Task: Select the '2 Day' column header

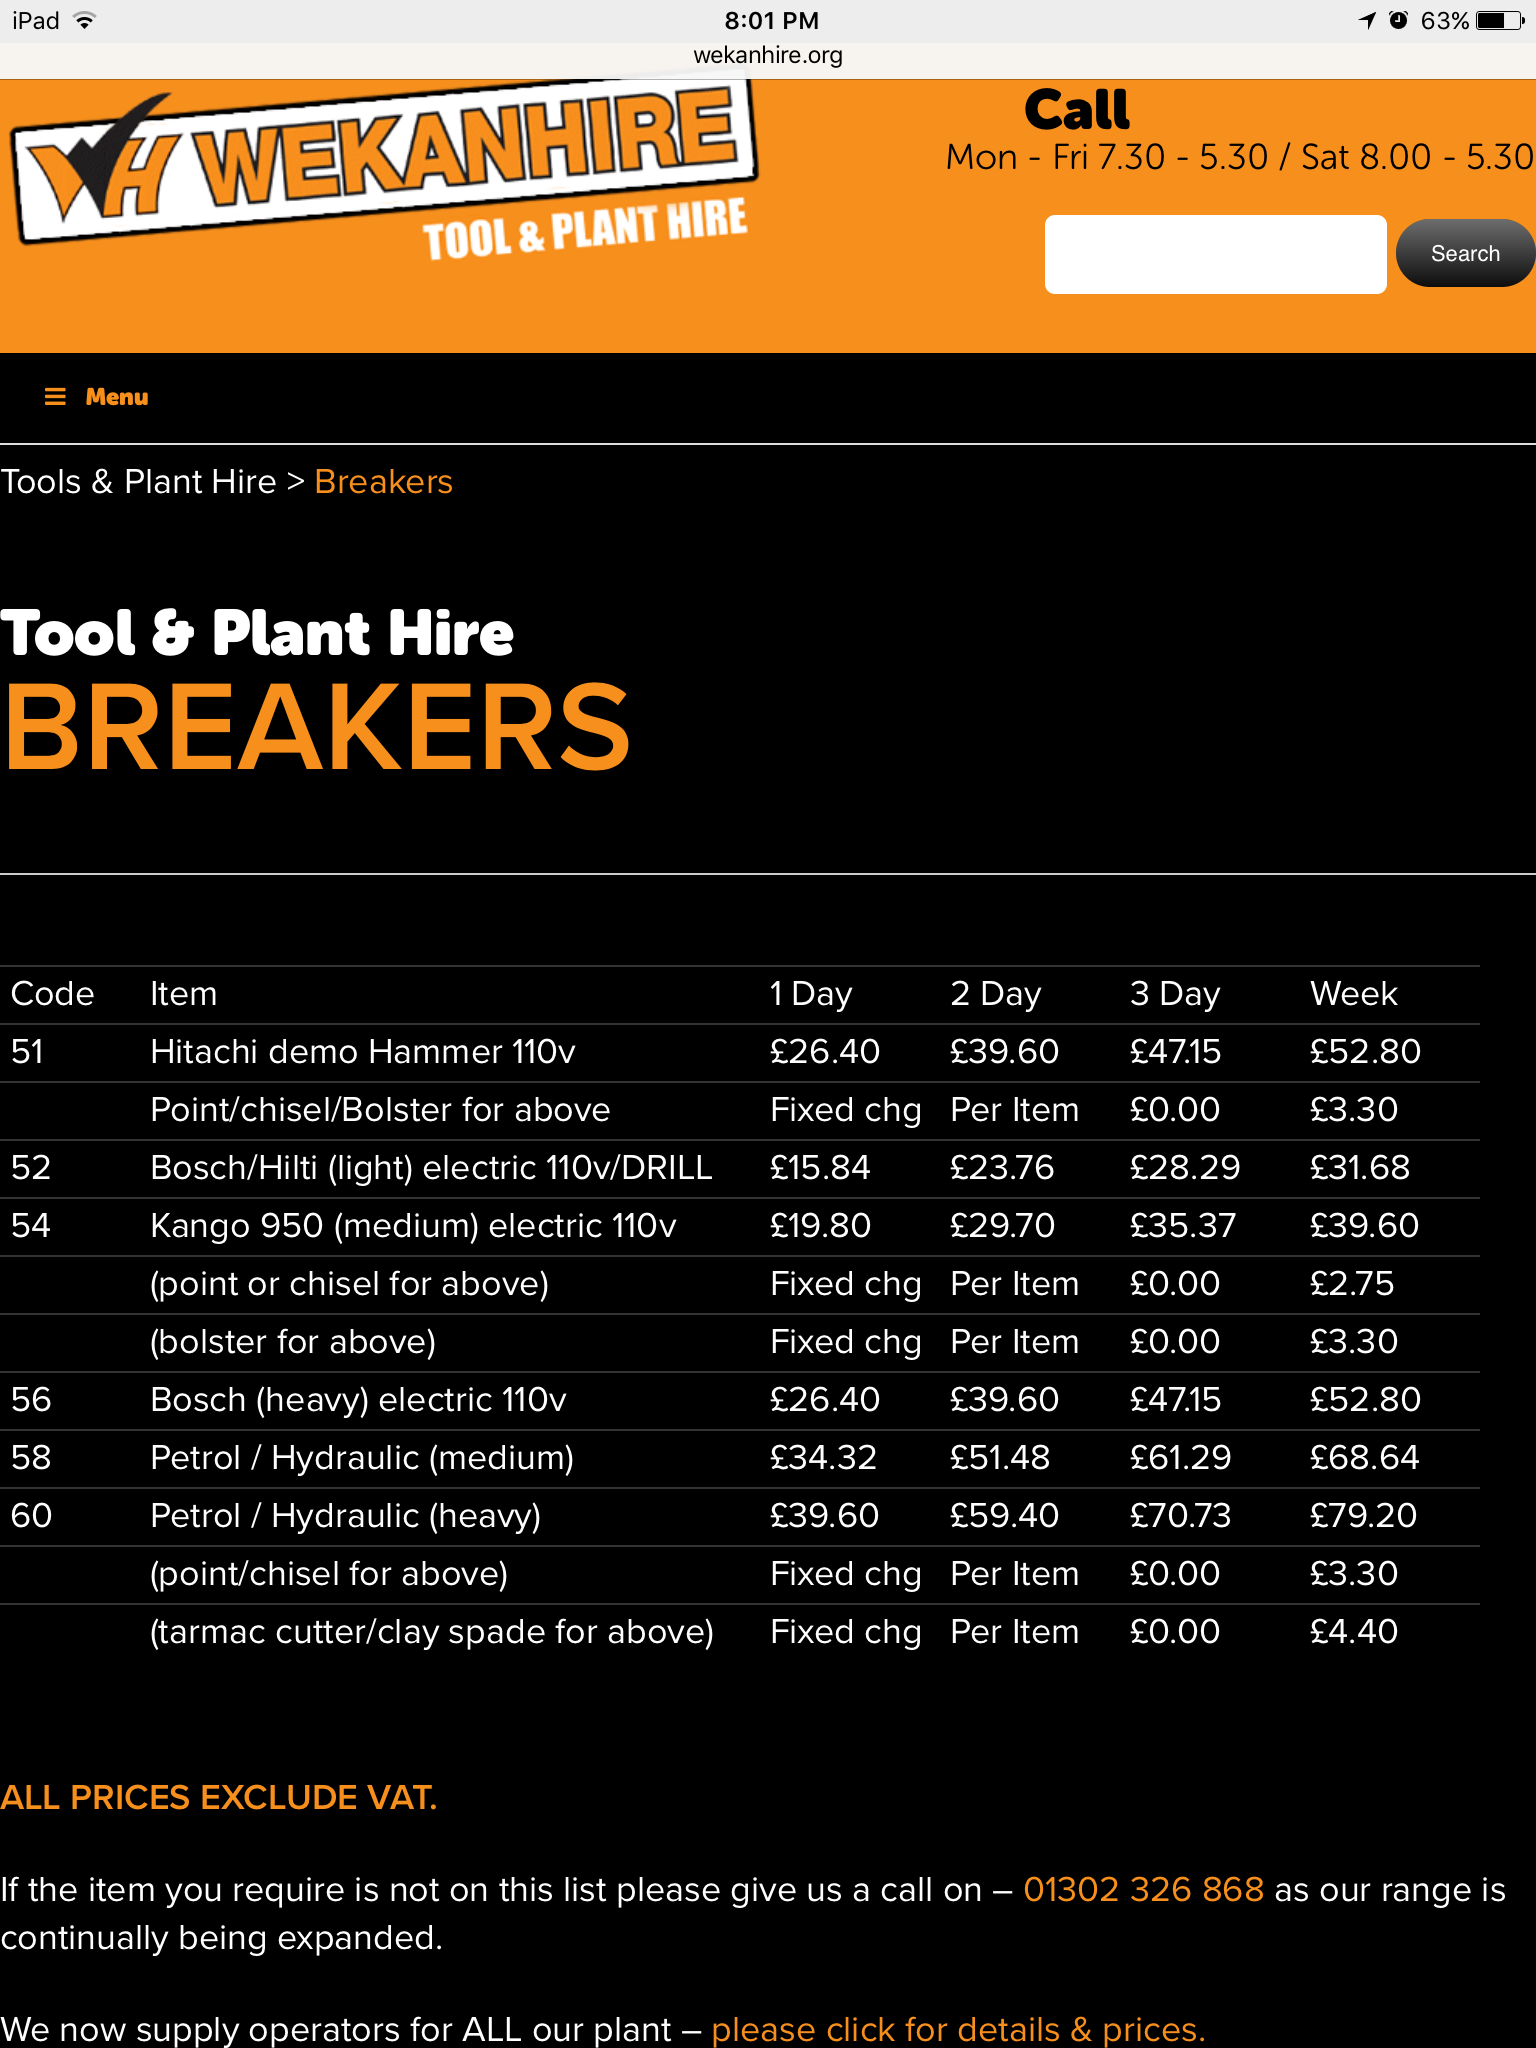Action: [x=996, y=994]
